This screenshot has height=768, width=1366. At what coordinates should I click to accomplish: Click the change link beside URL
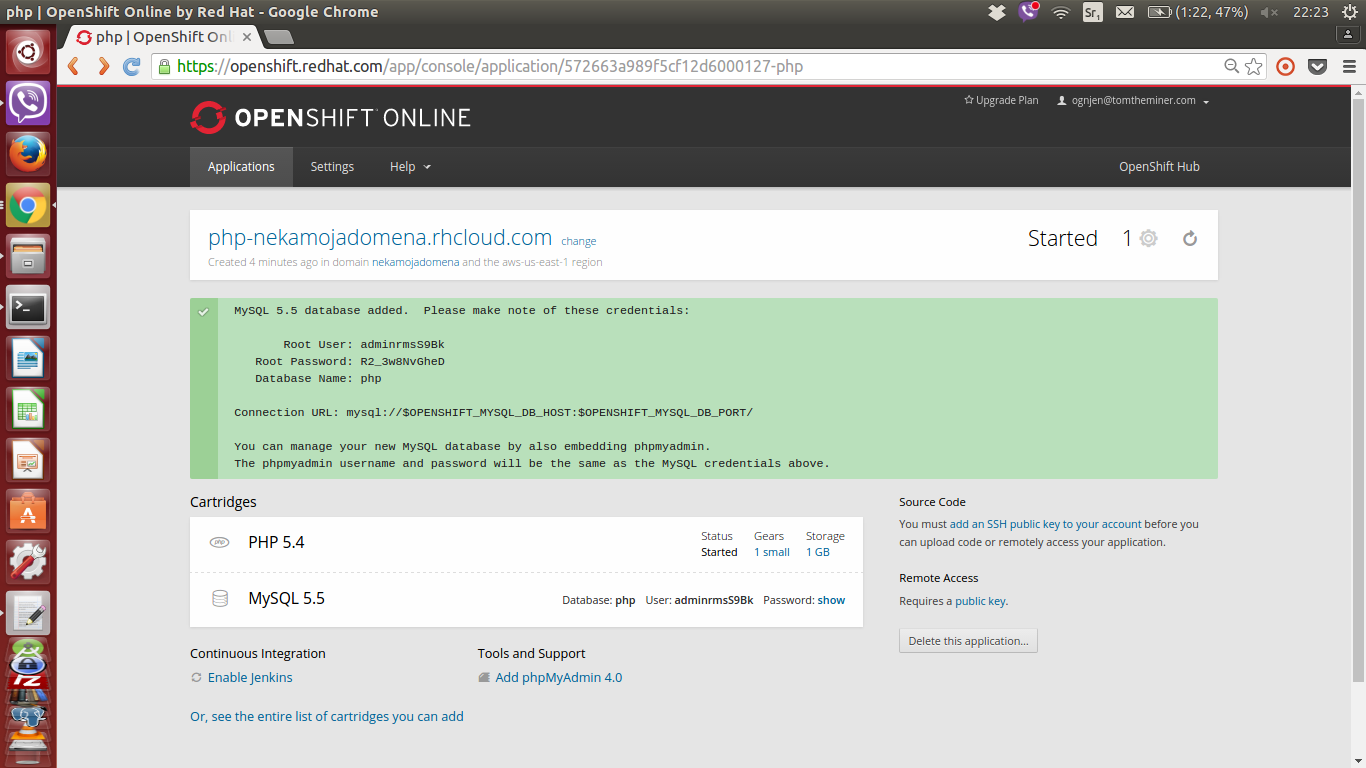point(579,241)
